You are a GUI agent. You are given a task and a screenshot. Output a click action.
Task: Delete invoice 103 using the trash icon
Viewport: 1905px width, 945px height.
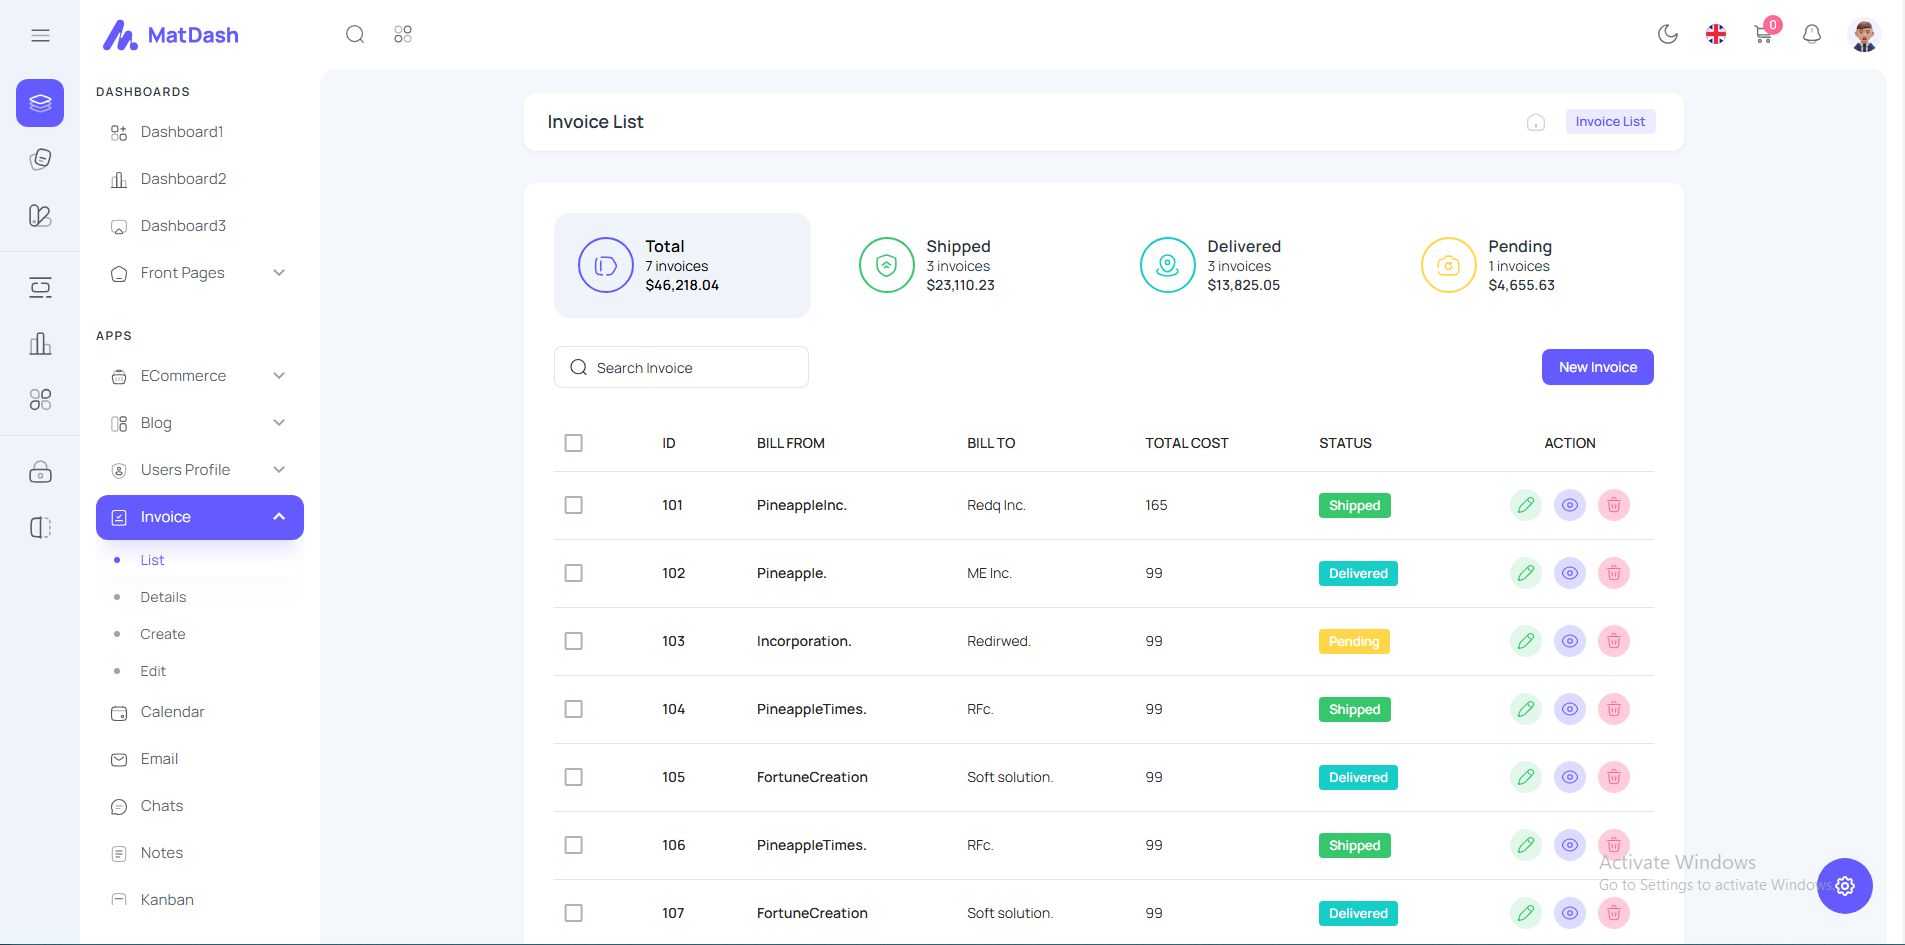point(1613,641)
